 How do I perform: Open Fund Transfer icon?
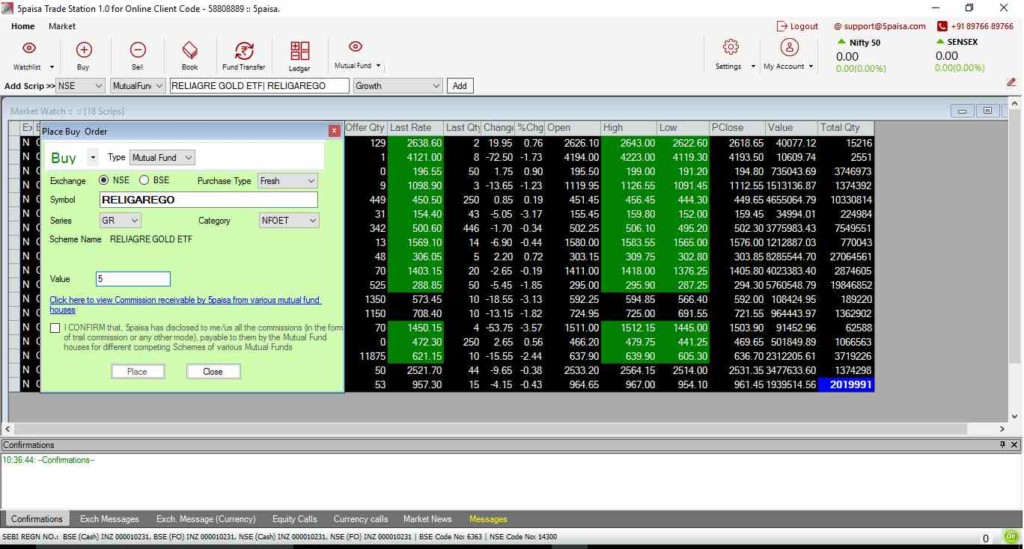(x=244, y=50)
